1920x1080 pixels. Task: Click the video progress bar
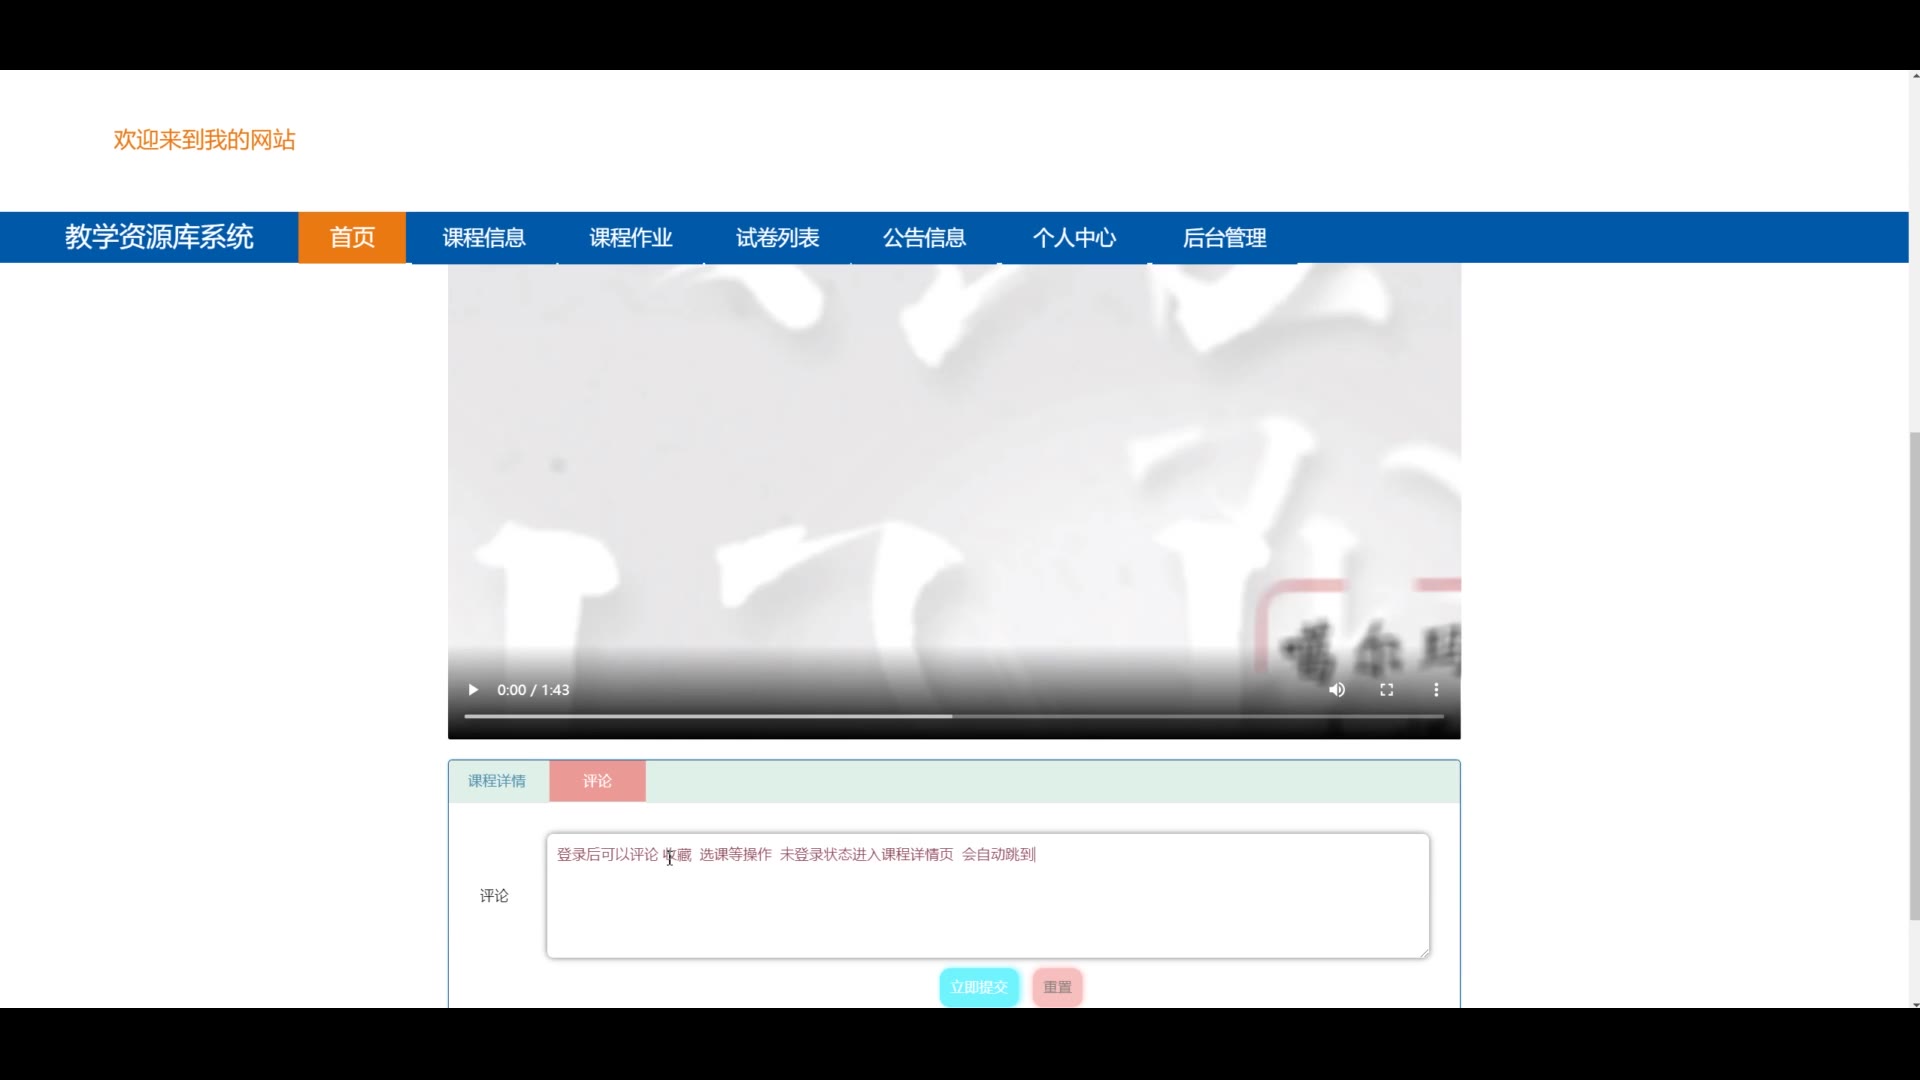tap(953, 716)
